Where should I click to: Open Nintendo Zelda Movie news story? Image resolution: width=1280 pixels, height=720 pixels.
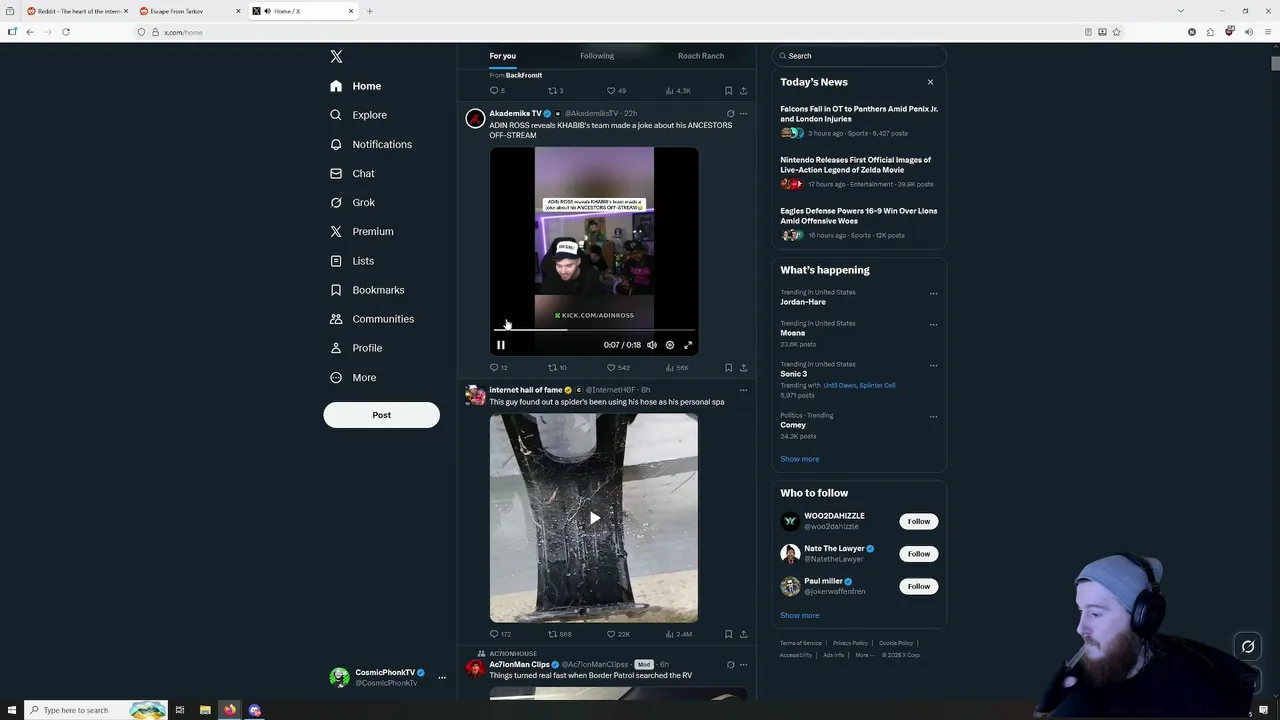[x=859, y=171]
